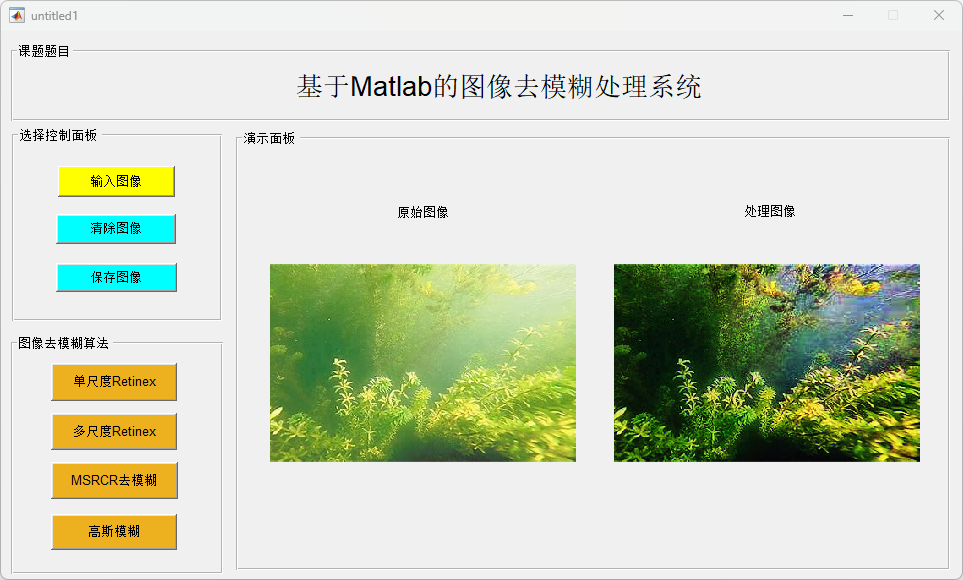
Task: Close the untitled1 window
Action: coord(939,15)
